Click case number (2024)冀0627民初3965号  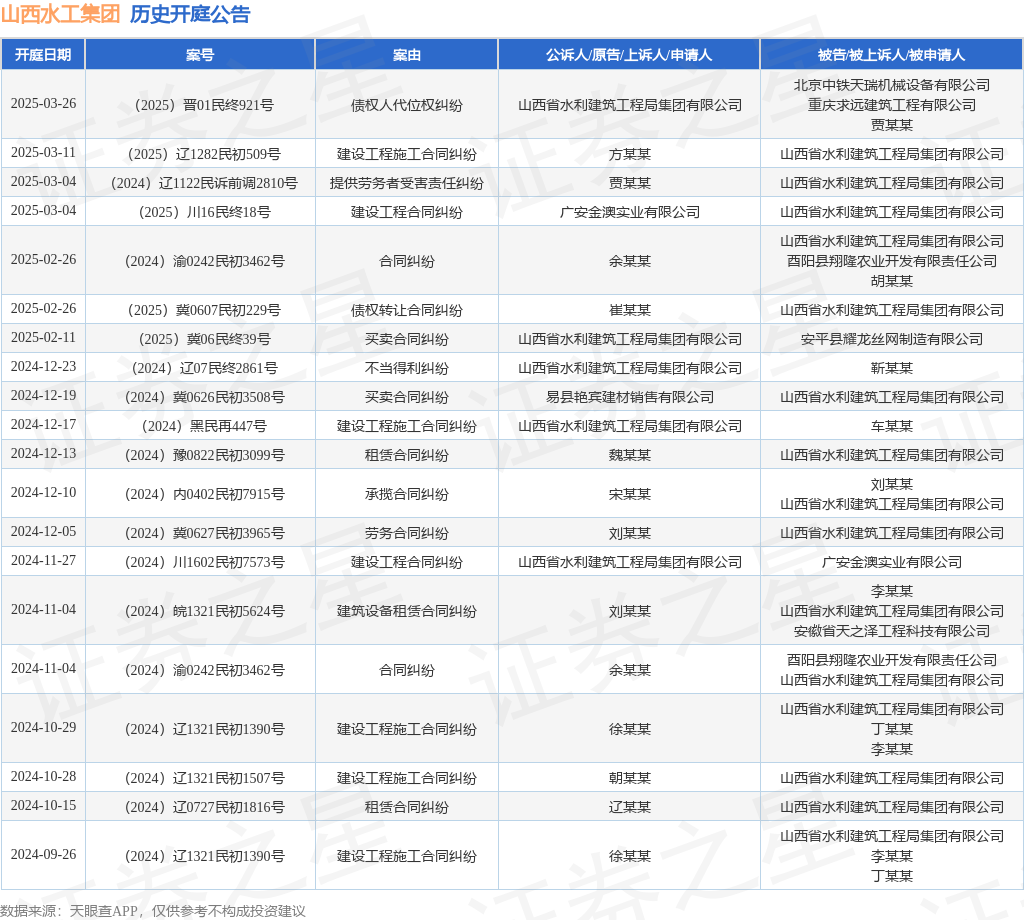[x=200, y=533]
